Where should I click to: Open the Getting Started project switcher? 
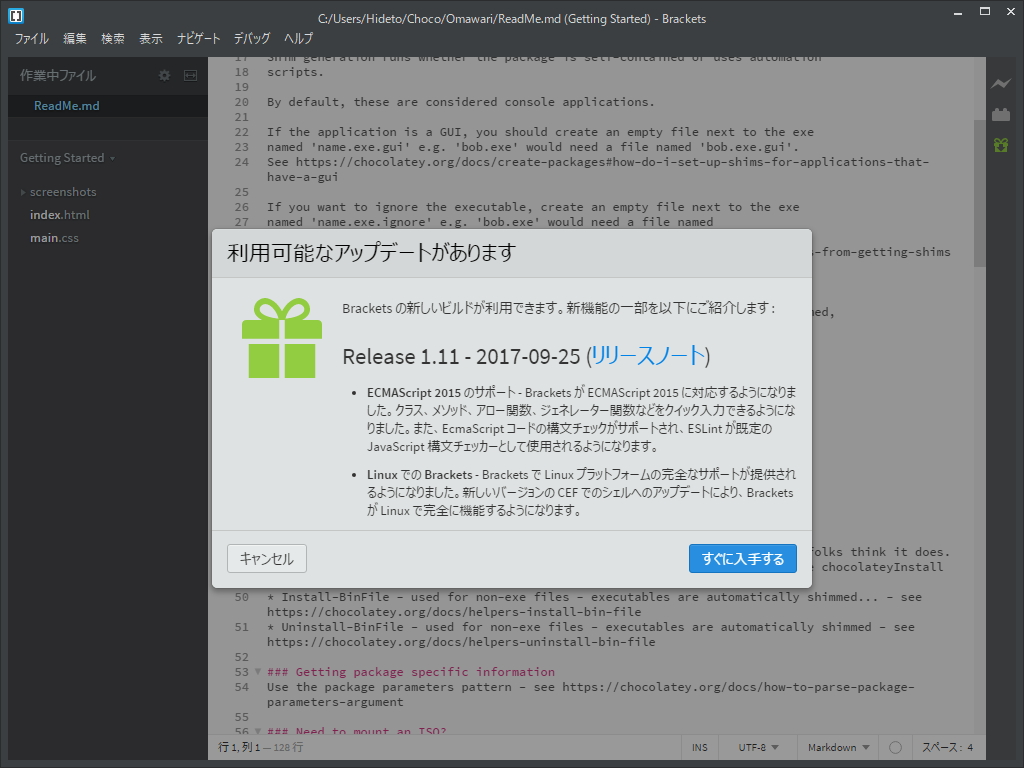coord(61,157)
